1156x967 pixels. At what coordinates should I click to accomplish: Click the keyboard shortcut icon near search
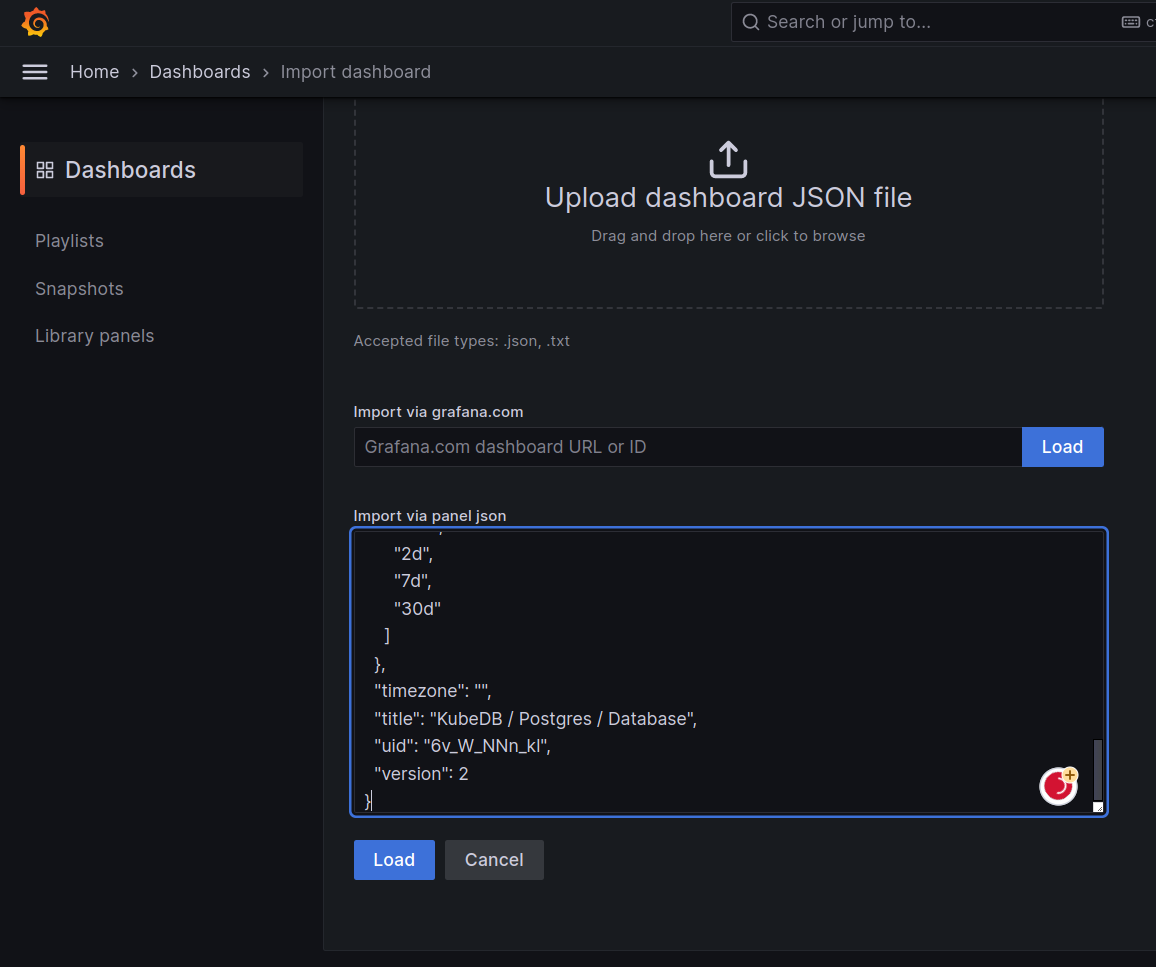1129,21
